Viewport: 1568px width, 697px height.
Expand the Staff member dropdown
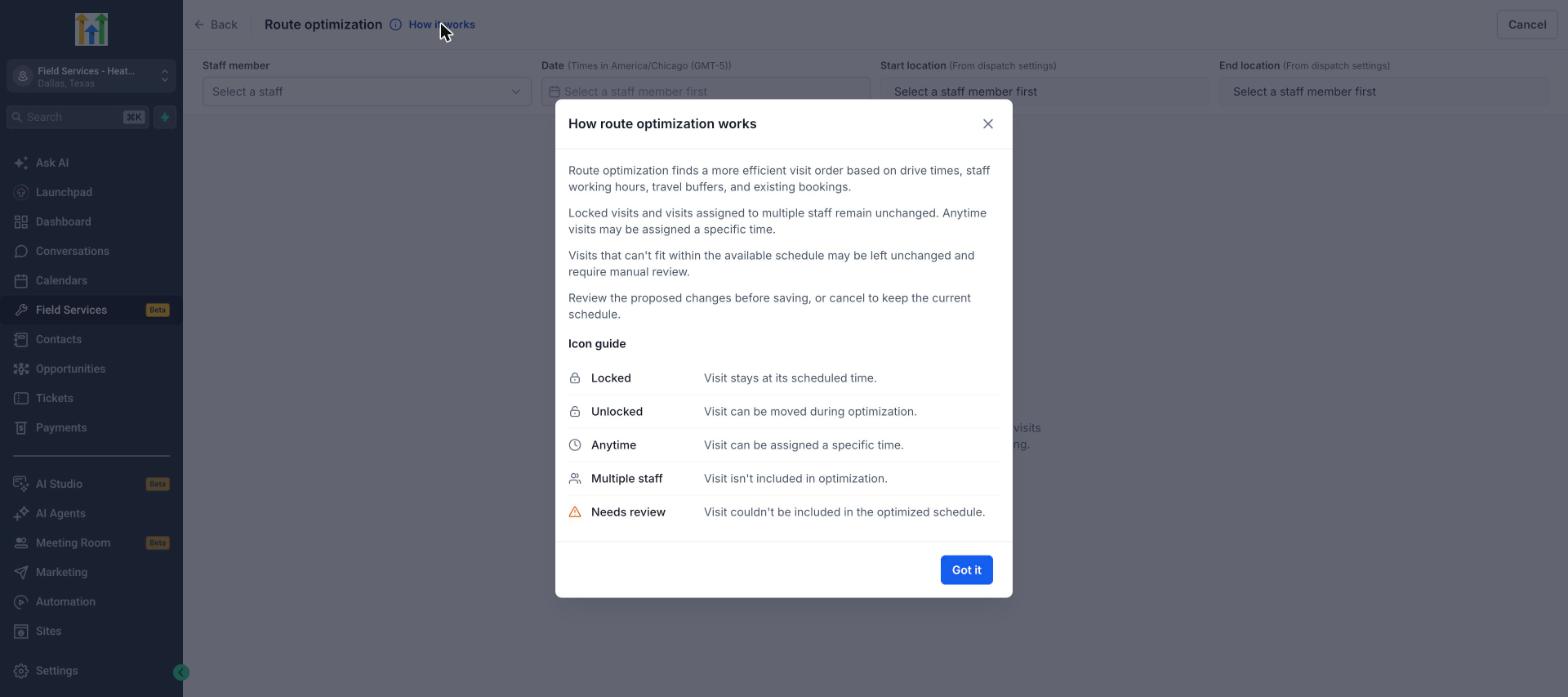tap(367, 92)
